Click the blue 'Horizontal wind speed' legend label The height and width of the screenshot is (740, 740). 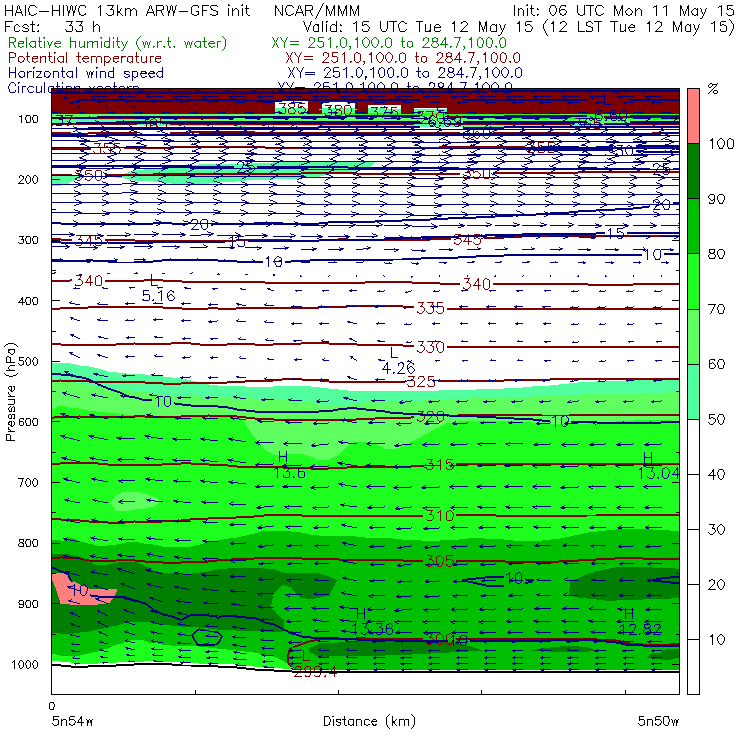point(85,73)
